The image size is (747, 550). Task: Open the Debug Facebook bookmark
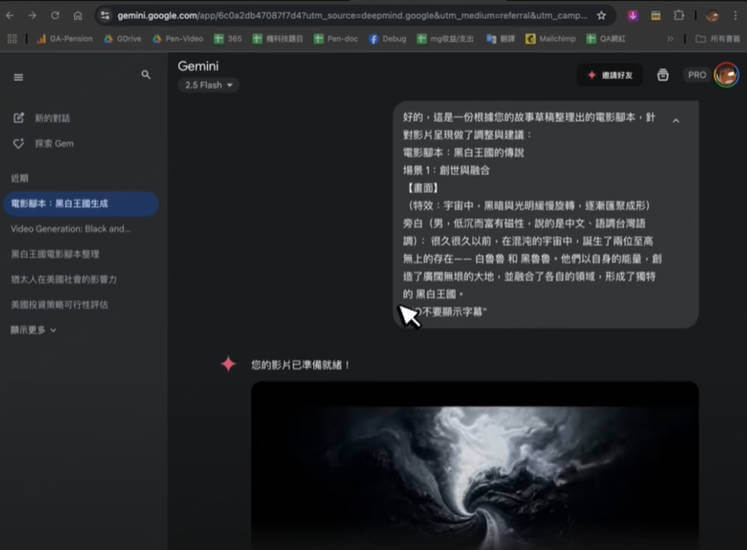(388, 39)
